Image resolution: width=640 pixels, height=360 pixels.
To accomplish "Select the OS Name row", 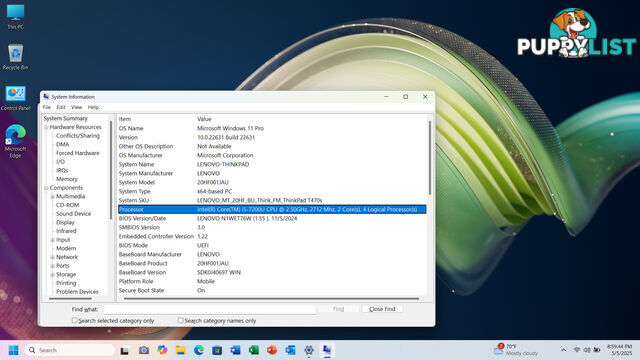I will pyautogui.click(x=272, y=128).
